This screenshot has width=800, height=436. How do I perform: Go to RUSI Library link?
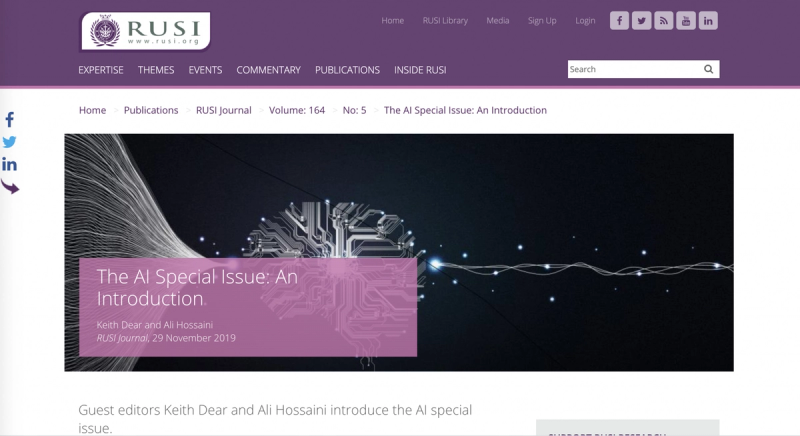pos(445,20)
